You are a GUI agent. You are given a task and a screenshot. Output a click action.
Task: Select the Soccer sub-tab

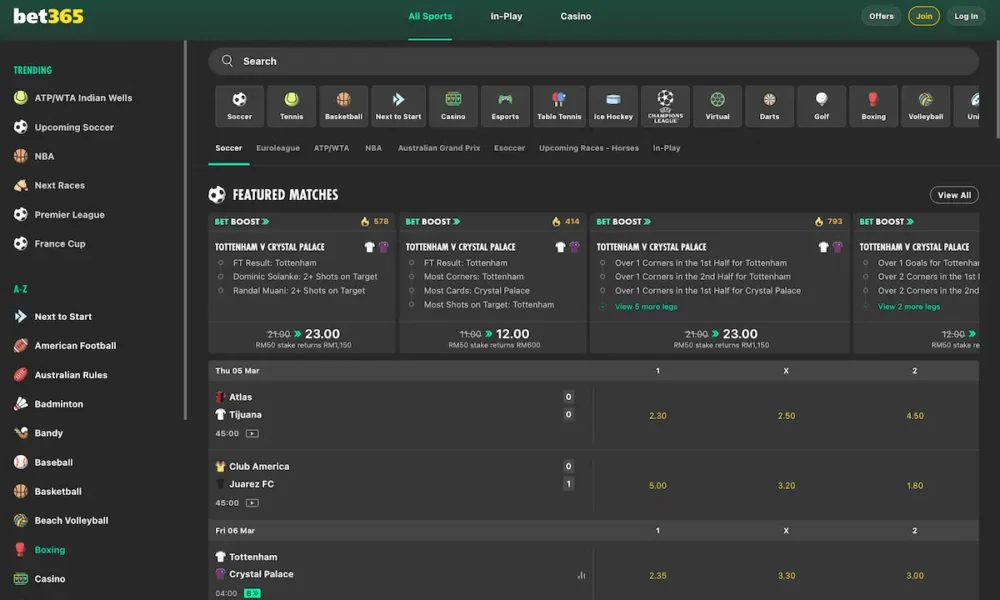[x=228, y=148]
